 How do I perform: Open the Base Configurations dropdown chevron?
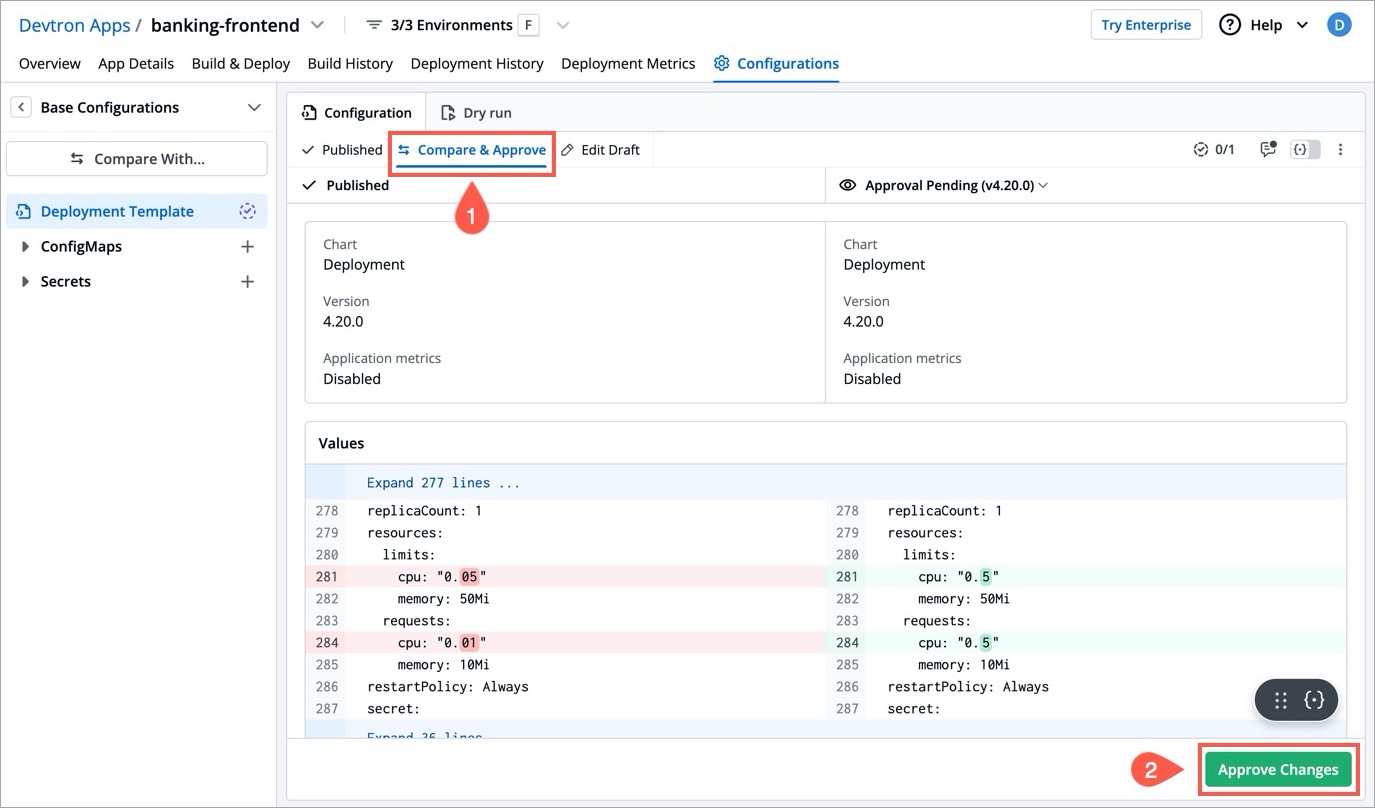click(x=254, y=107)
